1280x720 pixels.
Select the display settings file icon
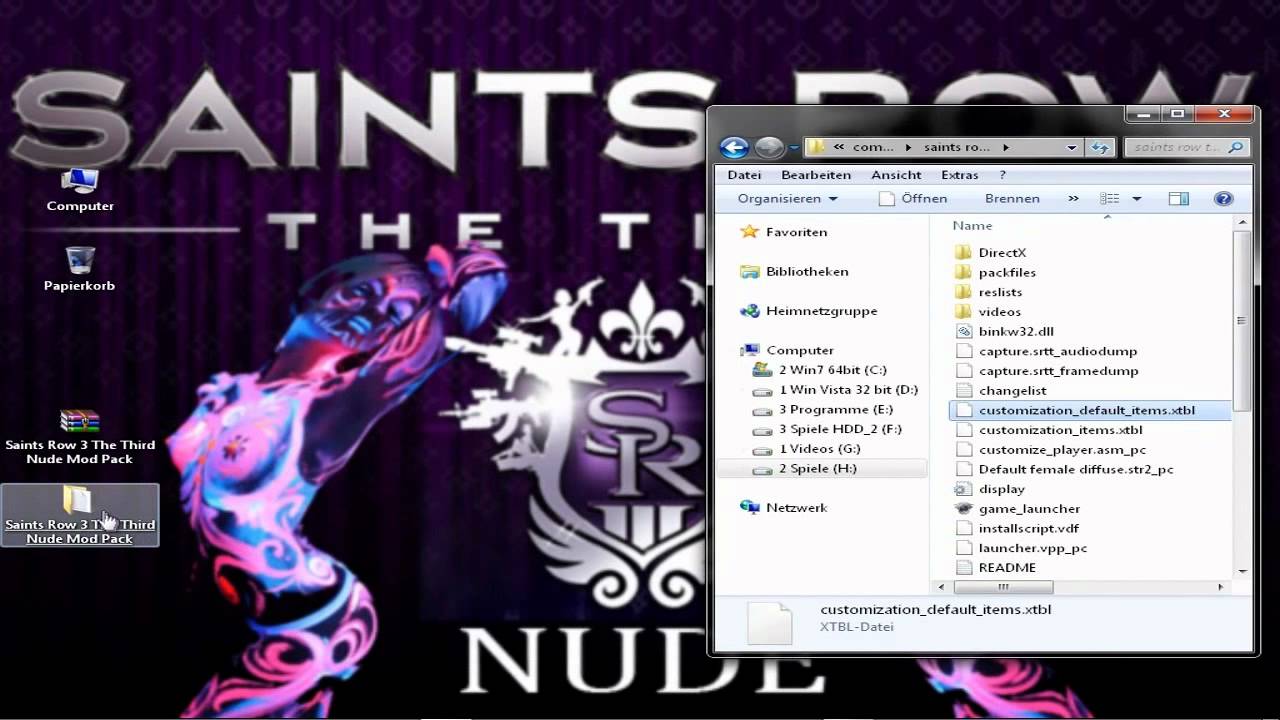pyautogui.click(x=963, y=489)
